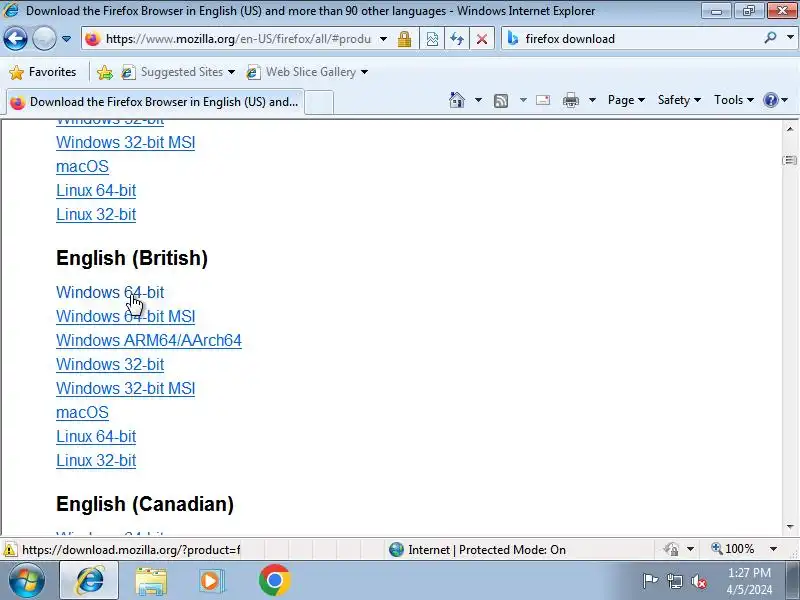Download English (British) Linux 32-bit
Image resolution: width=800 pixels, height=600 pixels.
tap(96, 460)
